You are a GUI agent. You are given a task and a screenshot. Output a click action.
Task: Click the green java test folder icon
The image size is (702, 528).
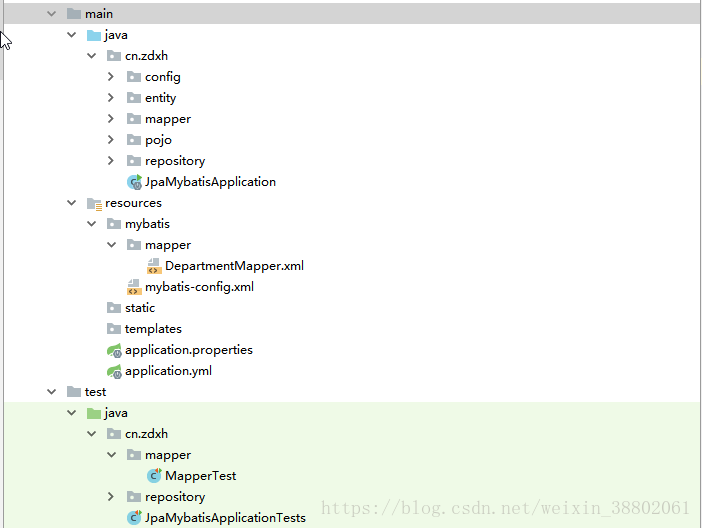click(x=94, y=413)
